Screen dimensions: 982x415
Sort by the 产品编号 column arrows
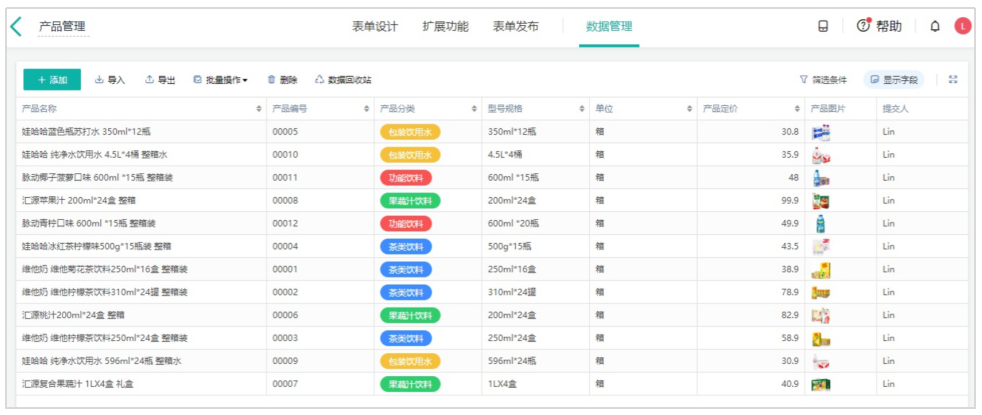pyautogui.click(x=366, y=108)
